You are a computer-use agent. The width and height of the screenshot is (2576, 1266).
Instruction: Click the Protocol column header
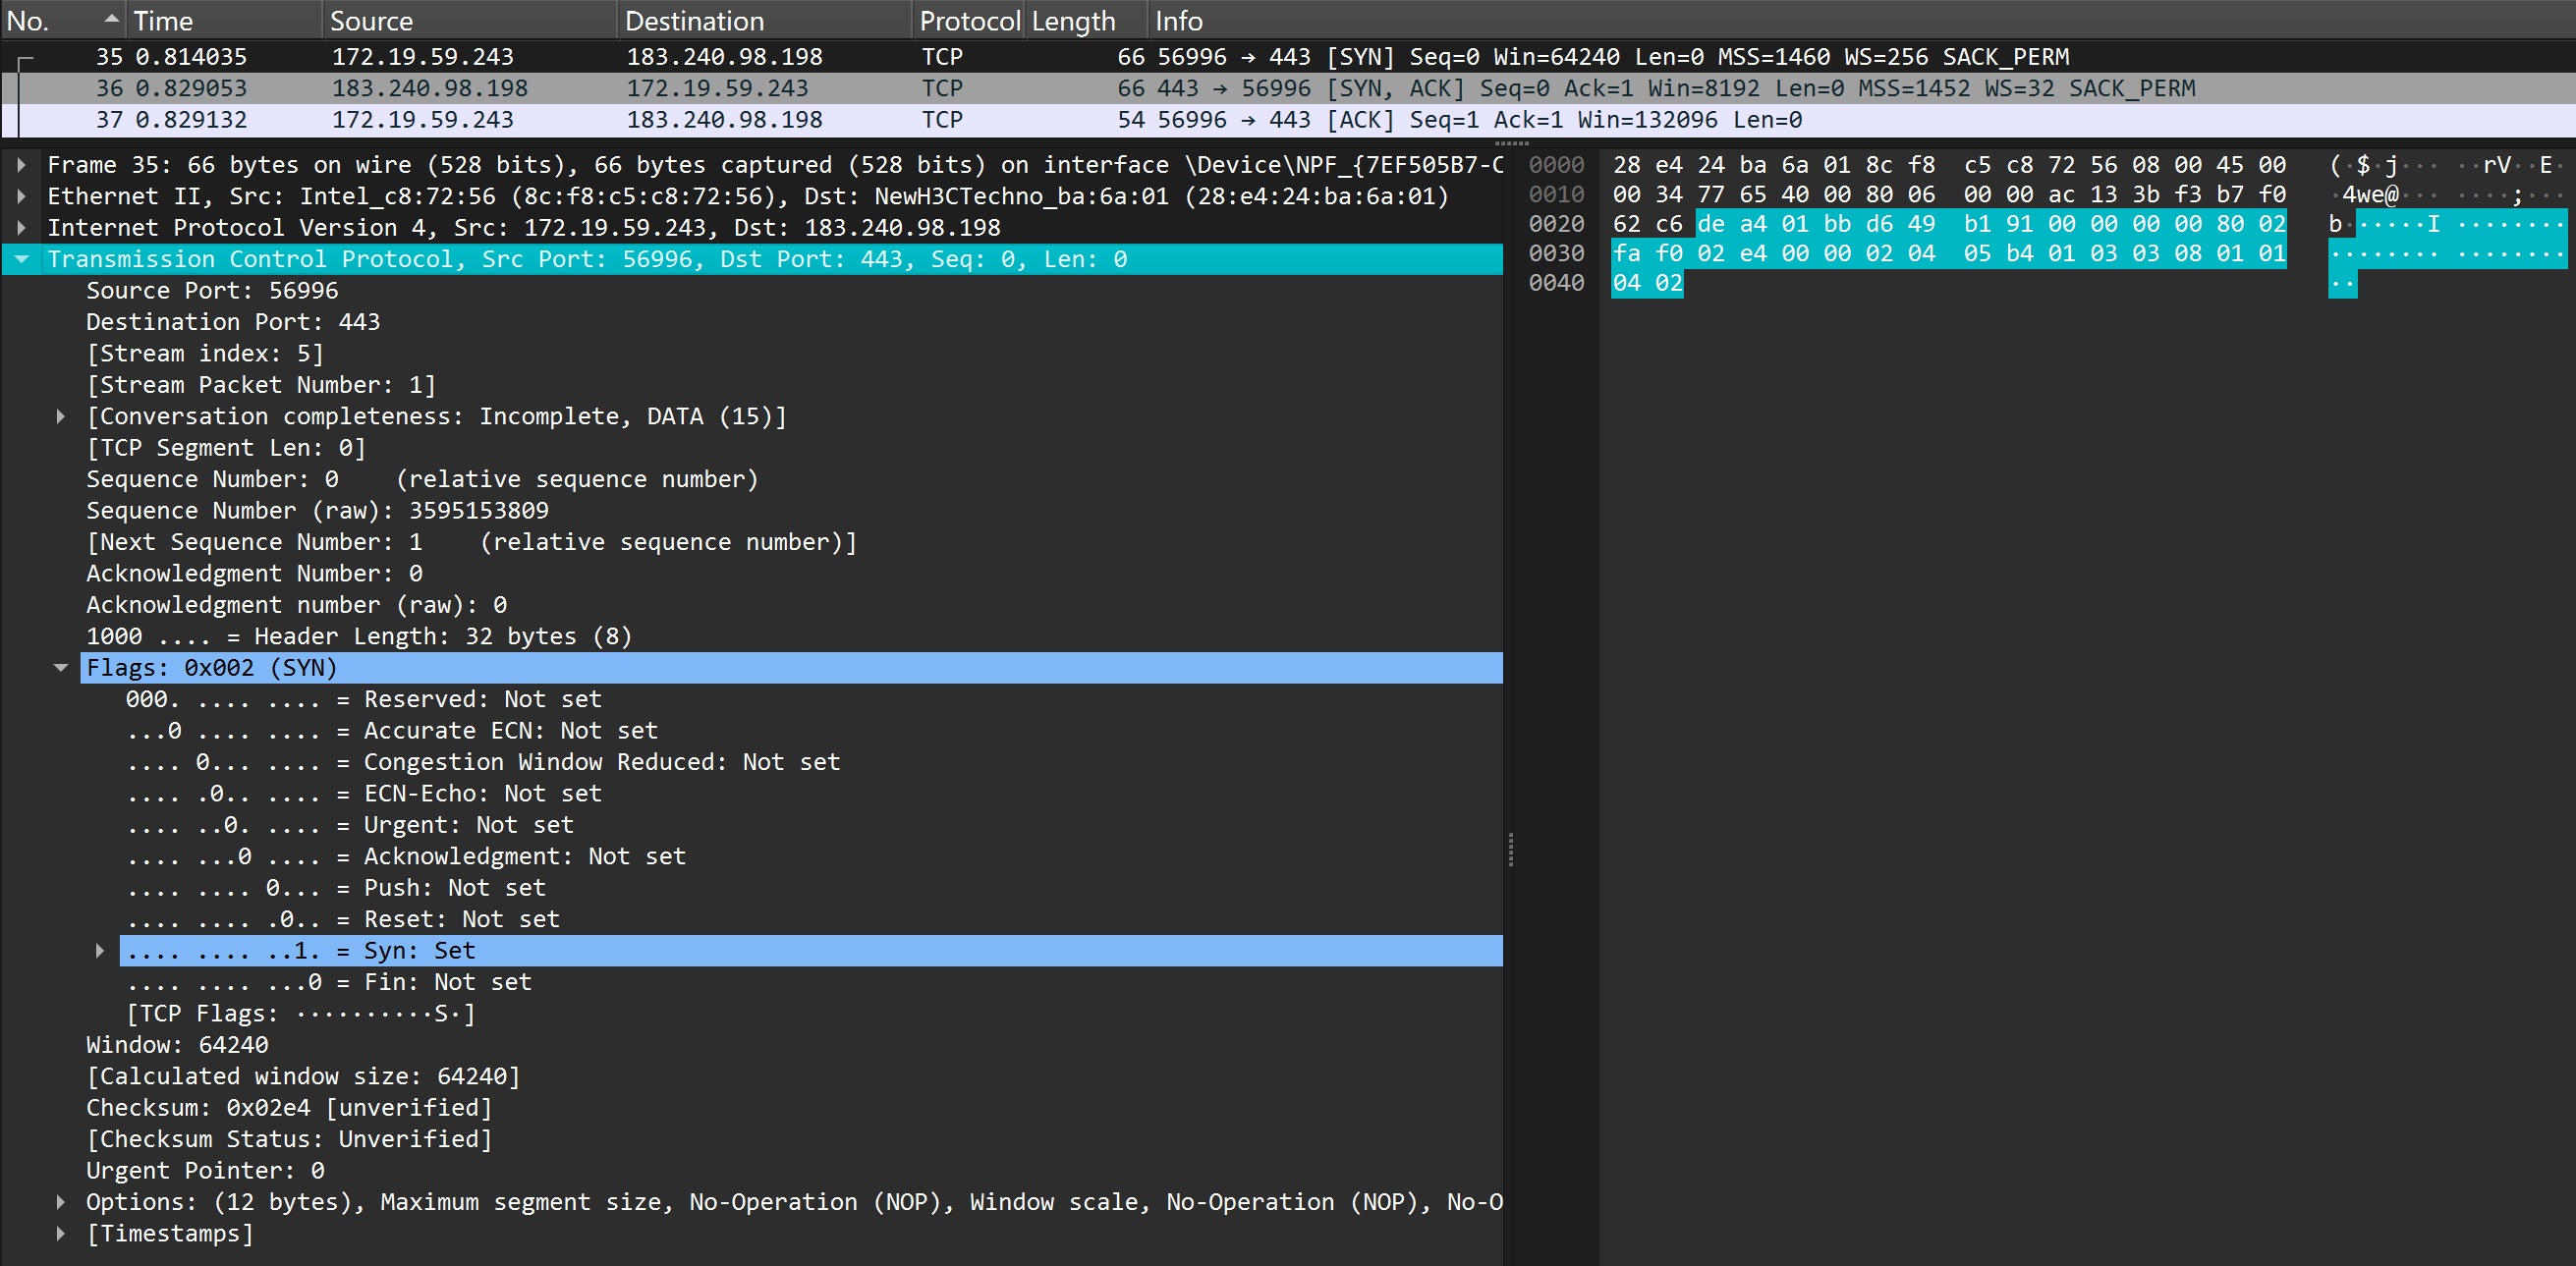(x=968, y=21)
